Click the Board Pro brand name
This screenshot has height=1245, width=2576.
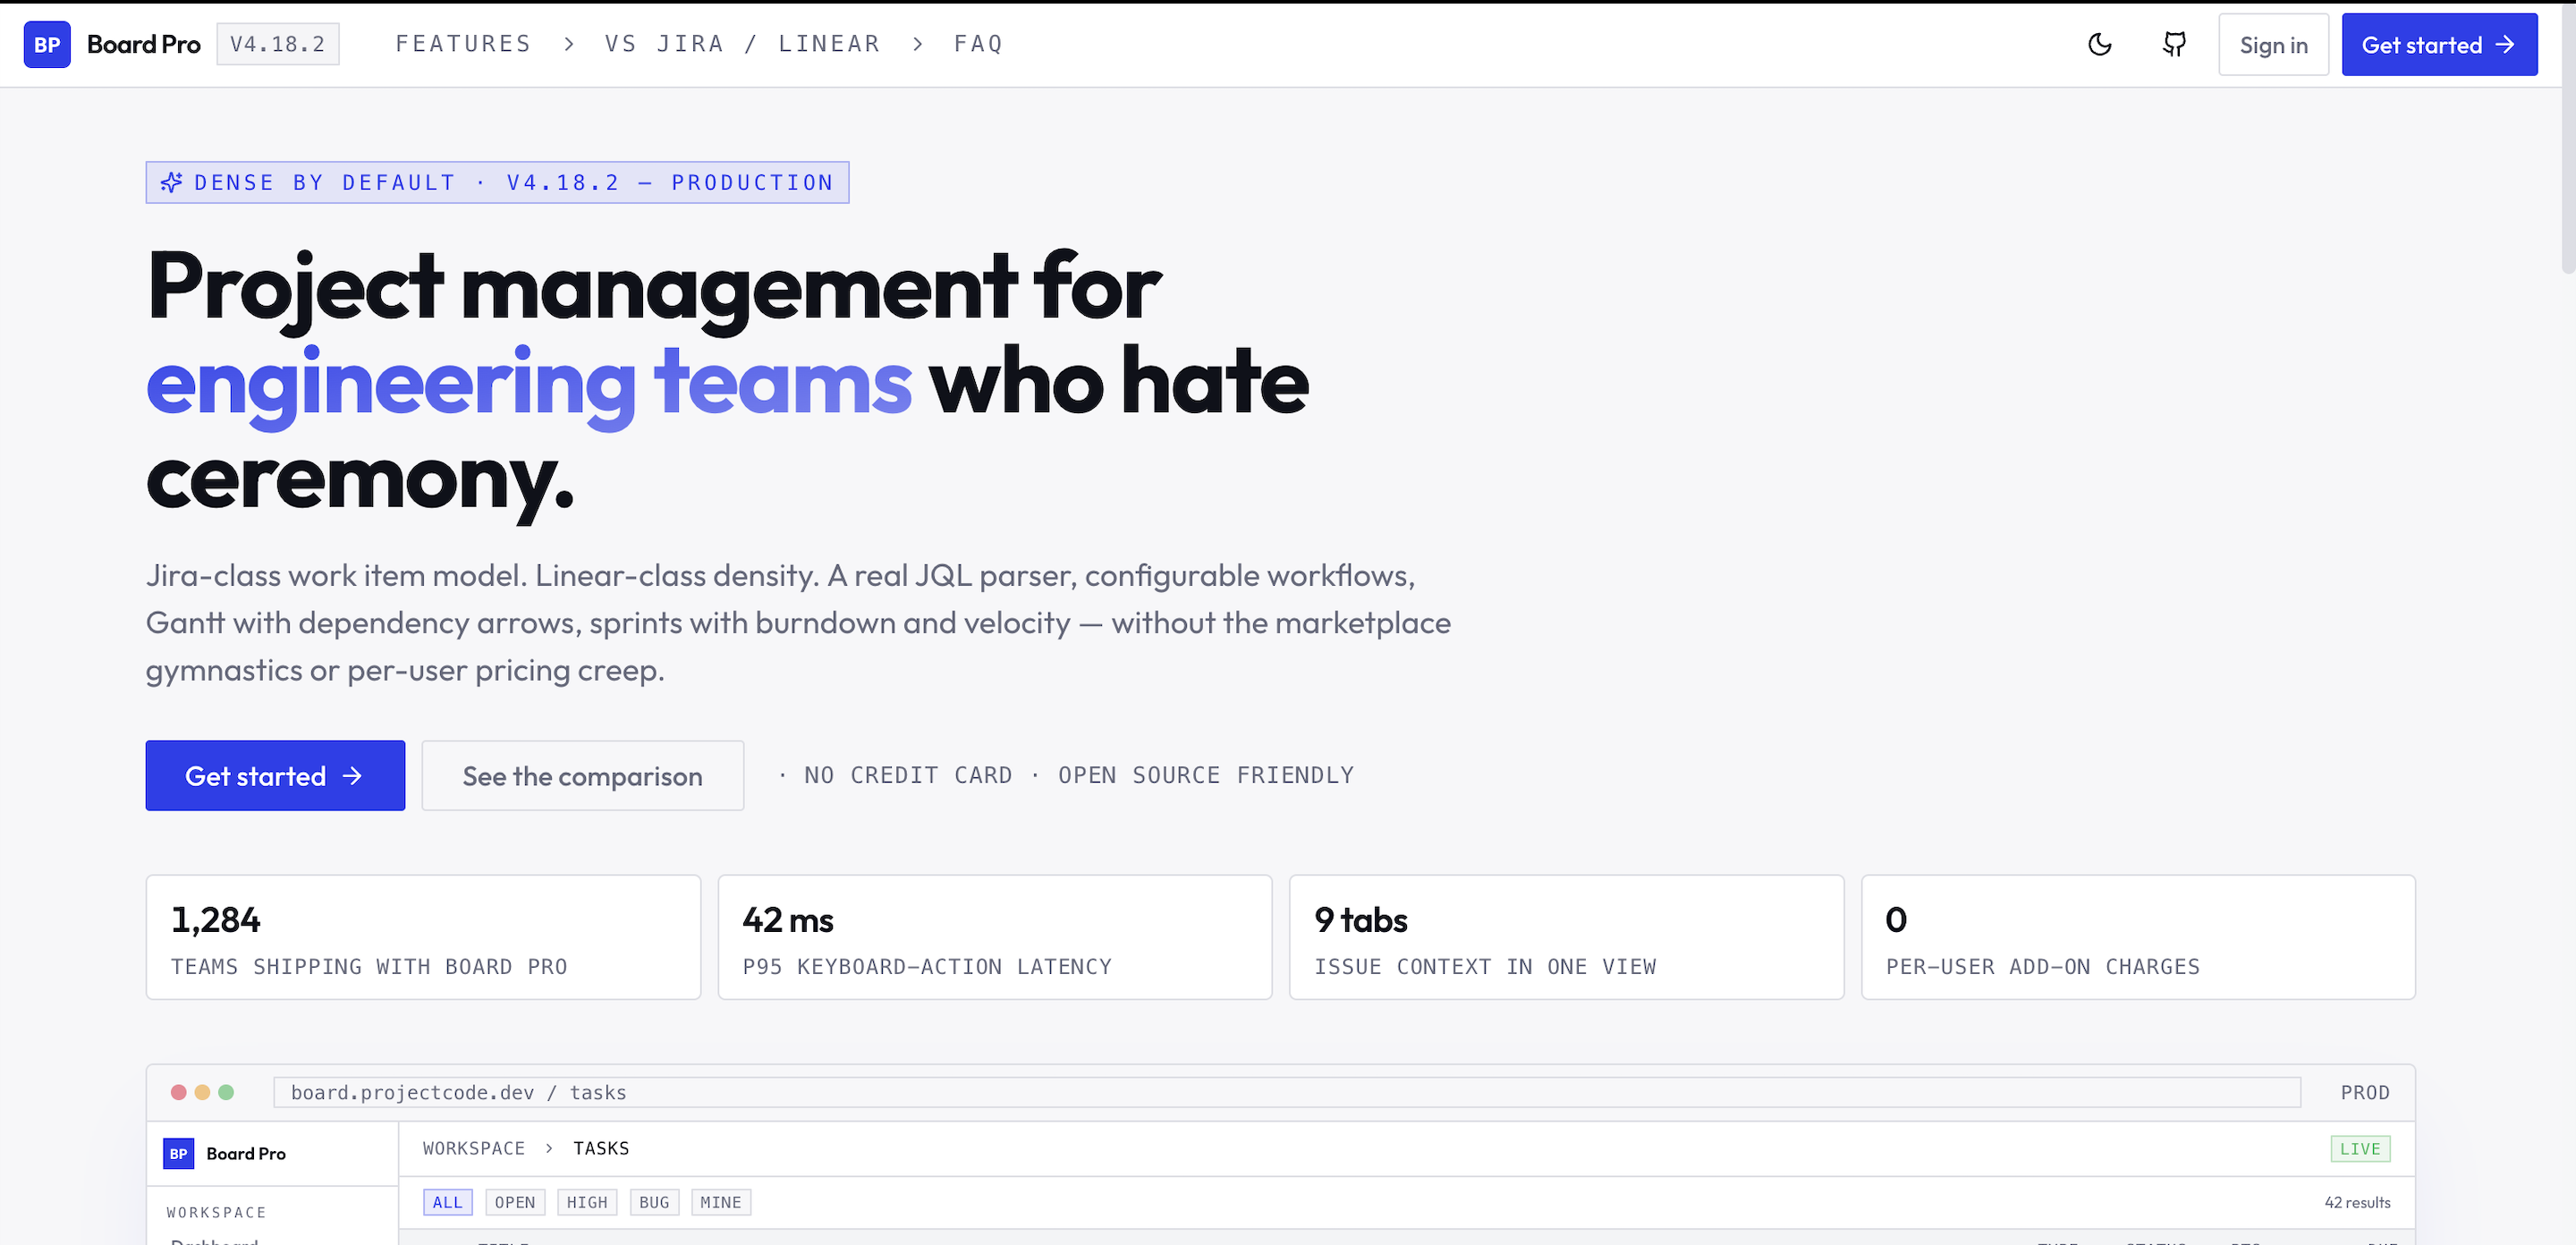[x=143, y=44]
